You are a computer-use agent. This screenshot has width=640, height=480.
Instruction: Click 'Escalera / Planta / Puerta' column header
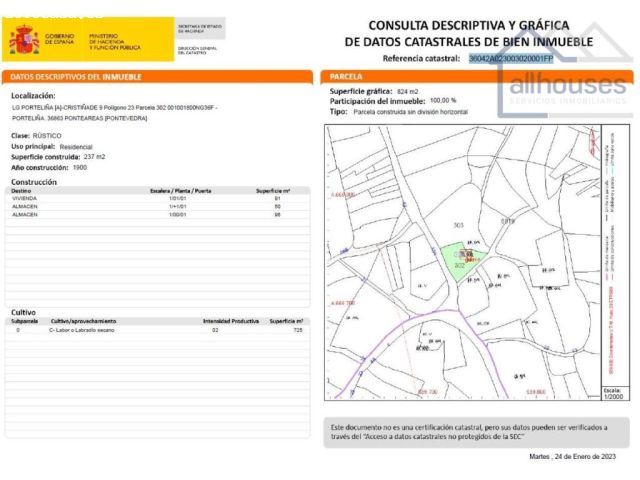point(180,191)
